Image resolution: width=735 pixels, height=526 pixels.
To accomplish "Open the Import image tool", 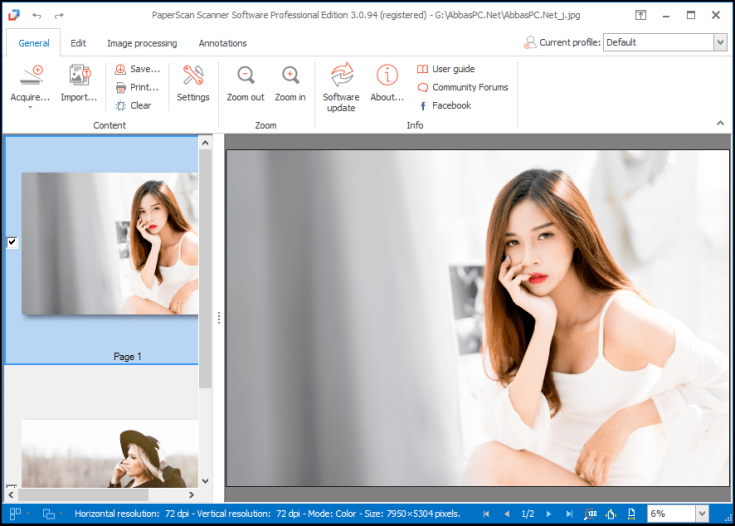I will pos(79,78).
